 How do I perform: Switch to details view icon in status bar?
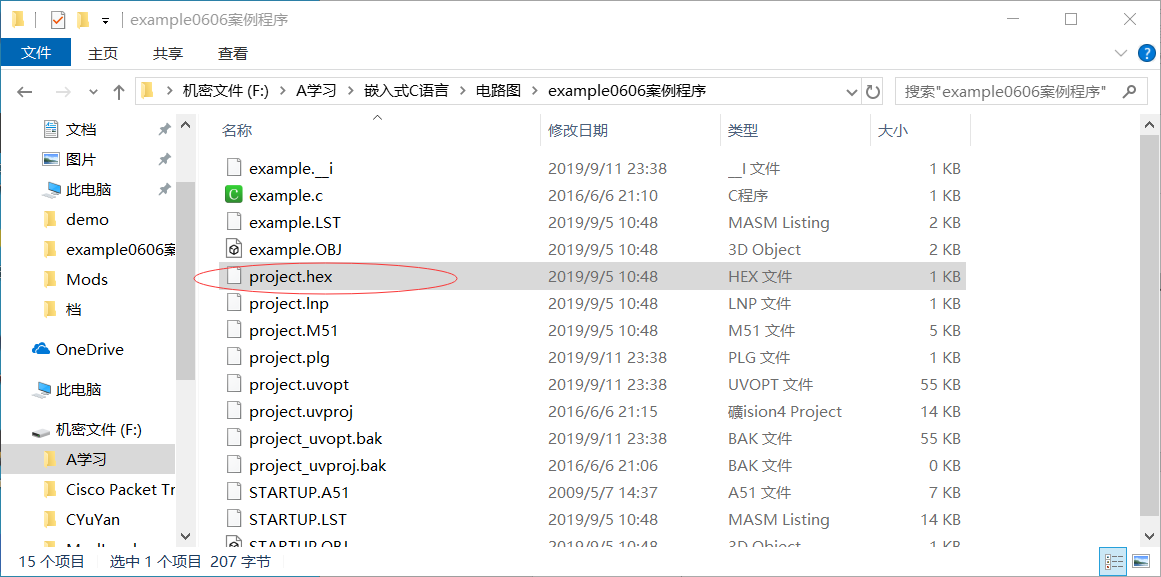point(1111,562)
